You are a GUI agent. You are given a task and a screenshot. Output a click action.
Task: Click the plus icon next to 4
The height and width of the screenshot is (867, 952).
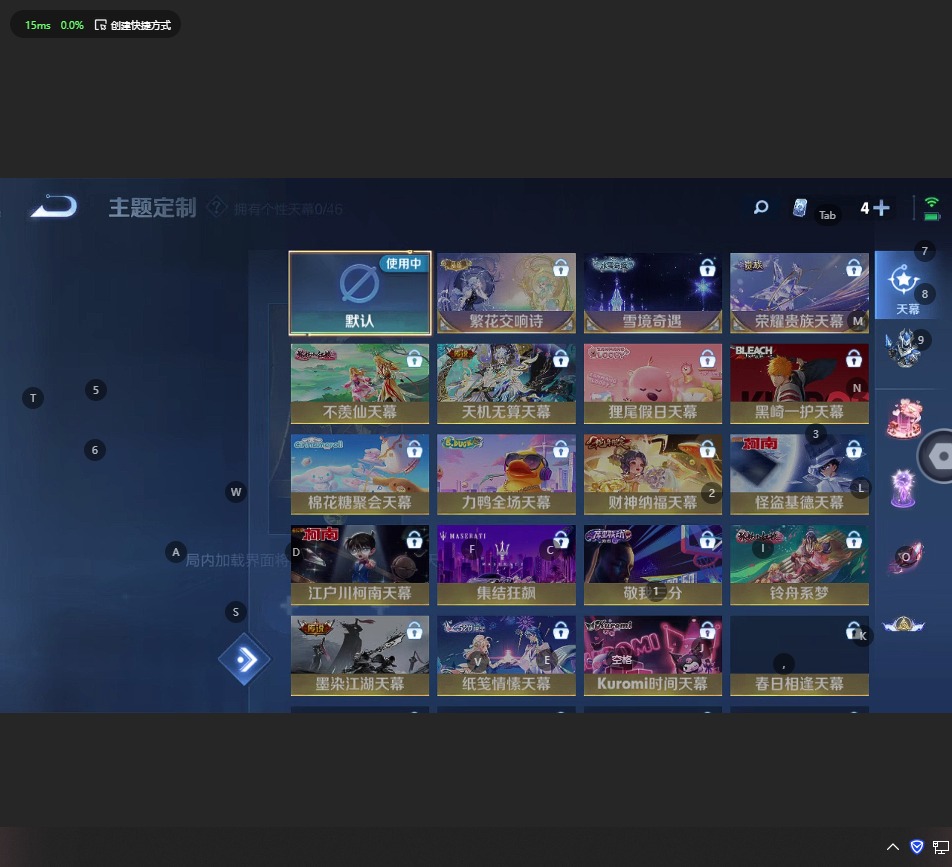coord(881,208)
